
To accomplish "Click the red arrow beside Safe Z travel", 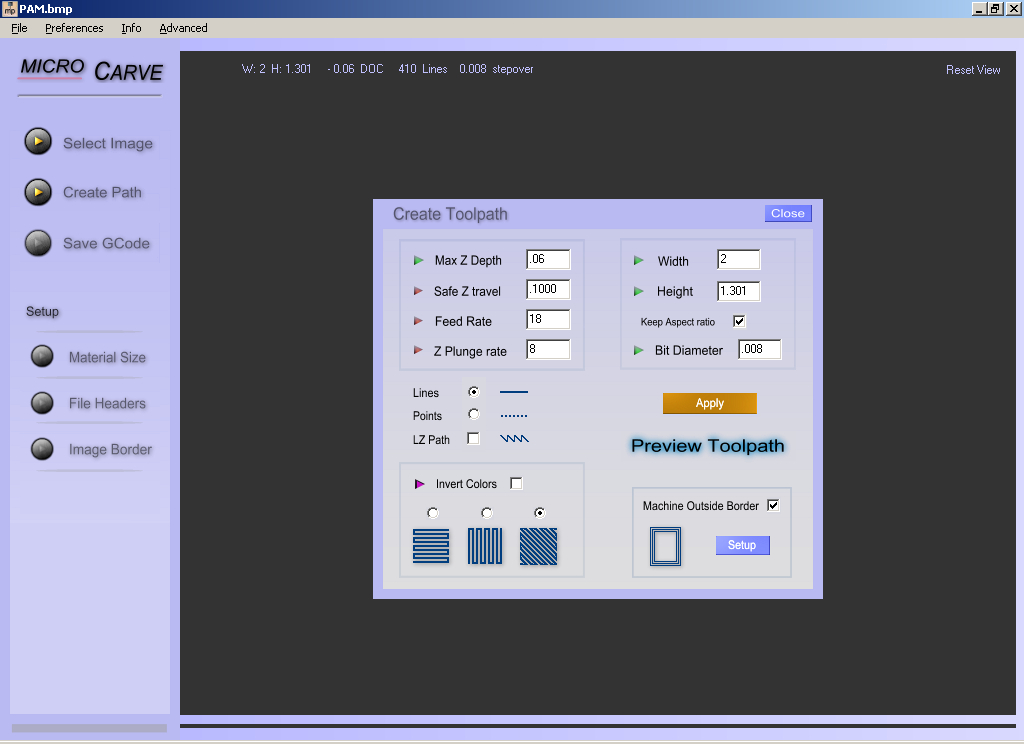I will [418, 291].
